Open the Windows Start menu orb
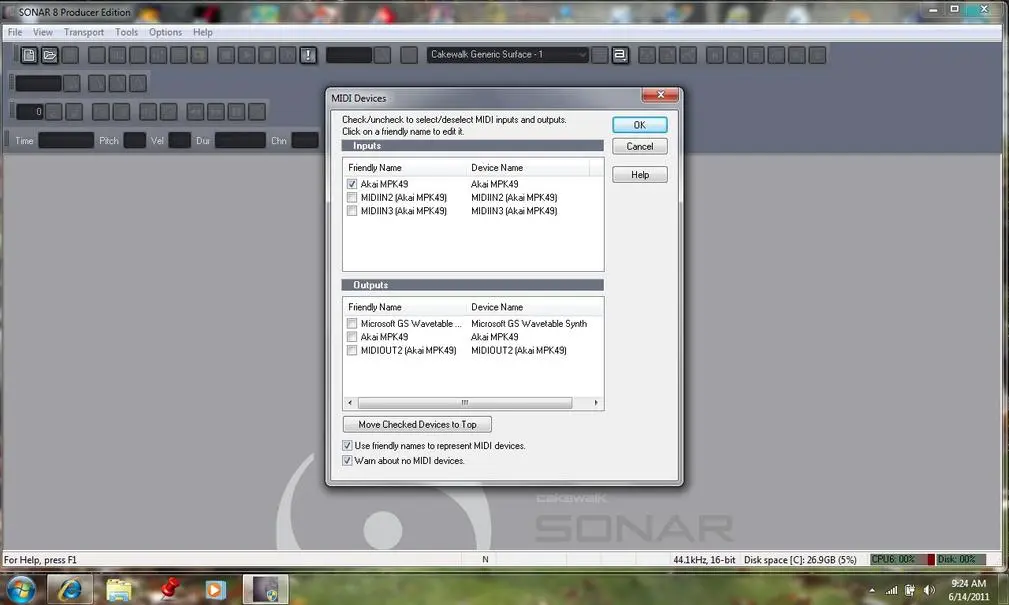This screenshot has height=605, width=1009. [21, 589]
